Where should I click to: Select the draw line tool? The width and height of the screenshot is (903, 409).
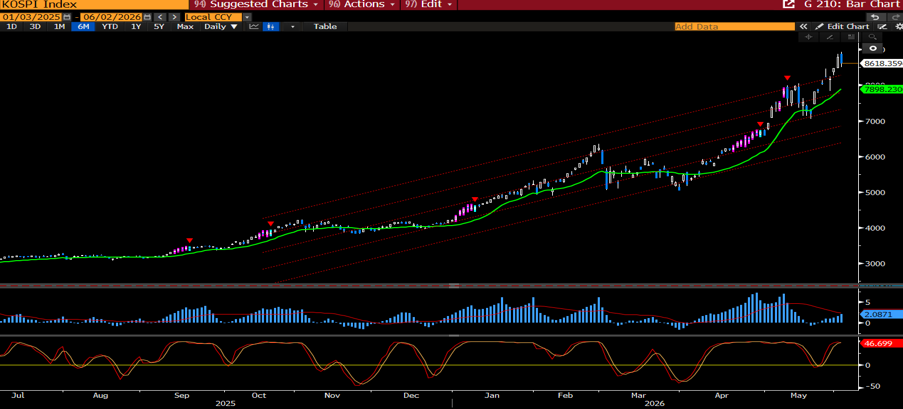point(830,37)
